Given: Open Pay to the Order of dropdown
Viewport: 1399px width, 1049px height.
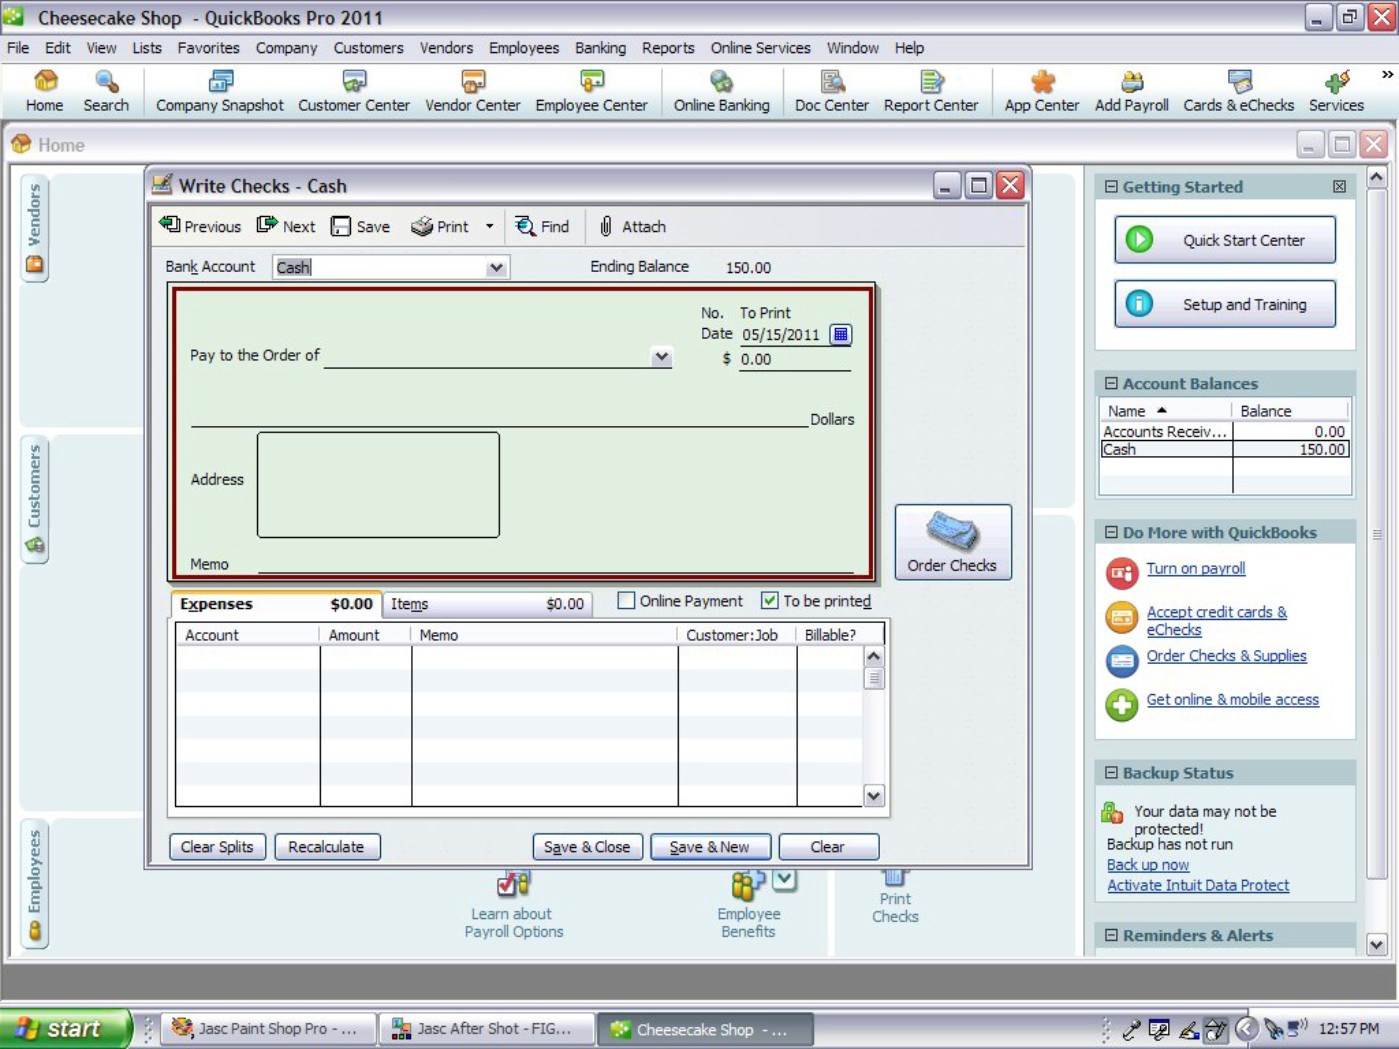Looking at the screenshot, I should (x=661, y=357).
